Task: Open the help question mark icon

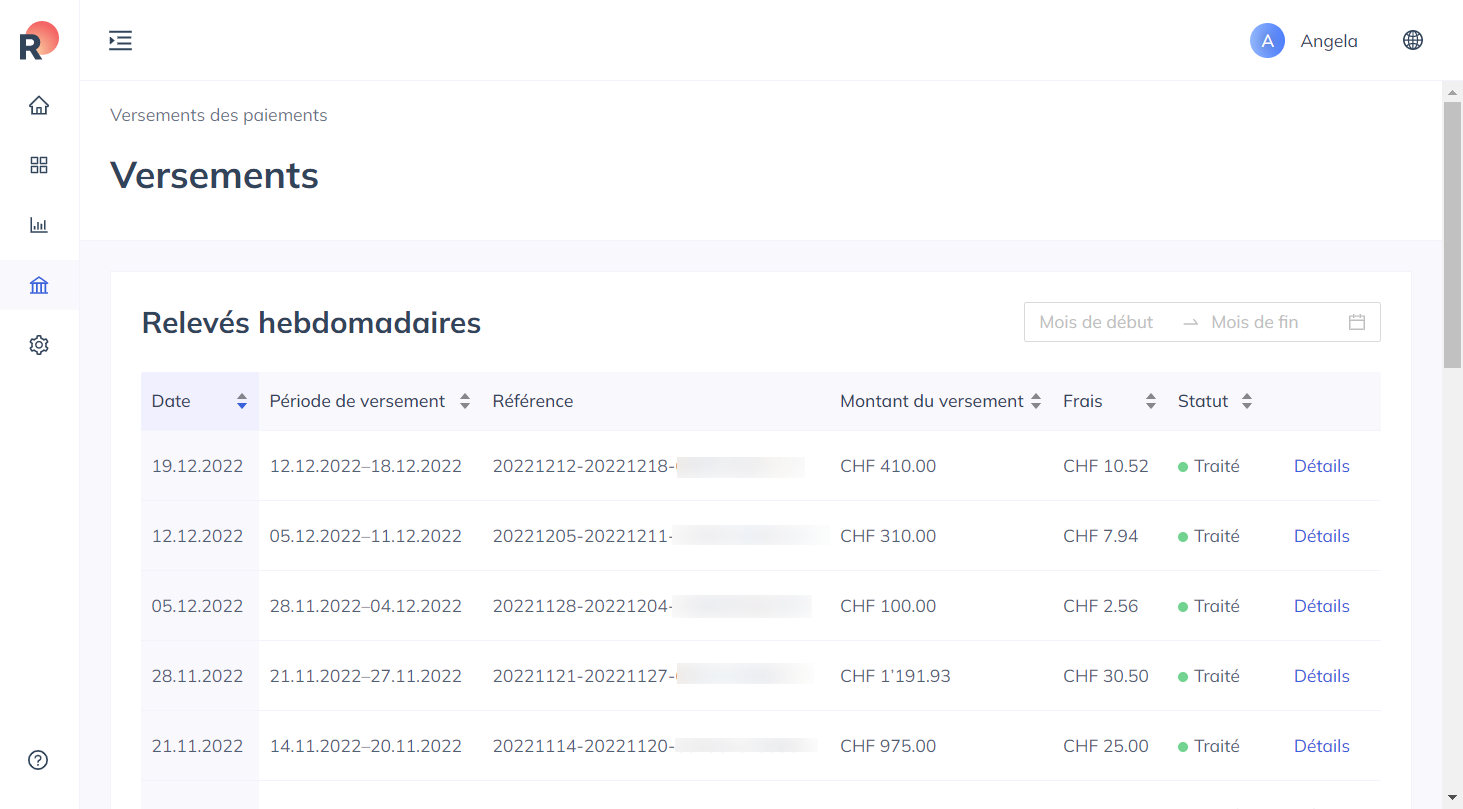Action: click(39, 760)
